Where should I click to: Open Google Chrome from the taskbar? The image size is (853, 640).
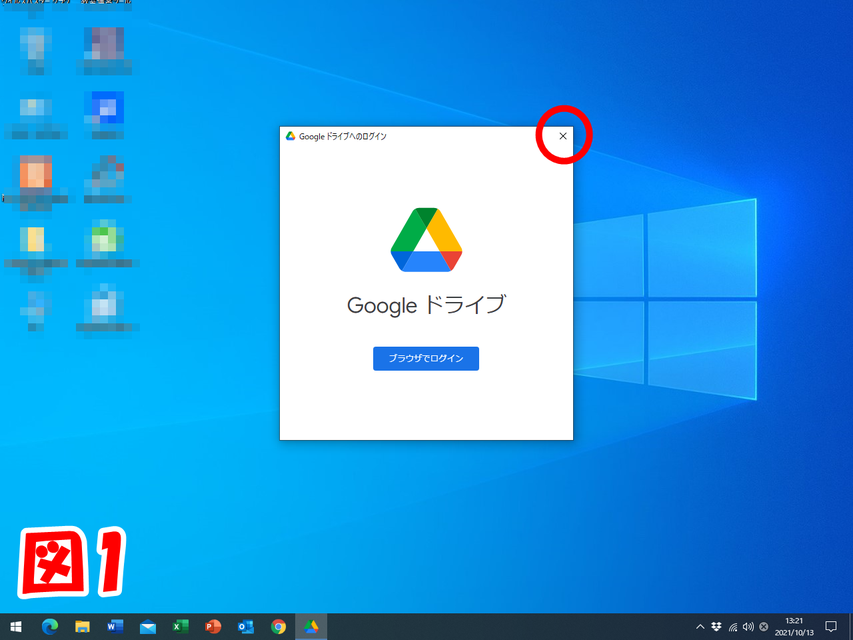tap(279, 627)
